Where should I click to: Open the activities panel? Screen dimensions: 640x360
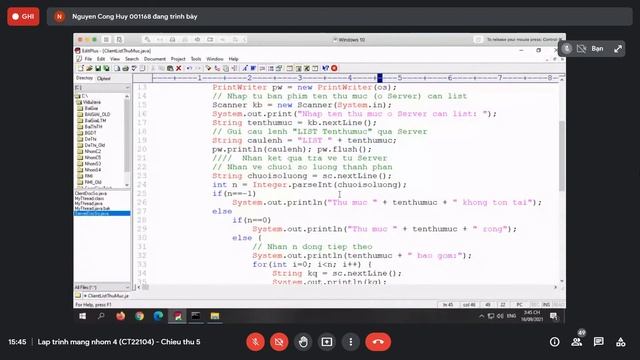[x=621, y=342]
